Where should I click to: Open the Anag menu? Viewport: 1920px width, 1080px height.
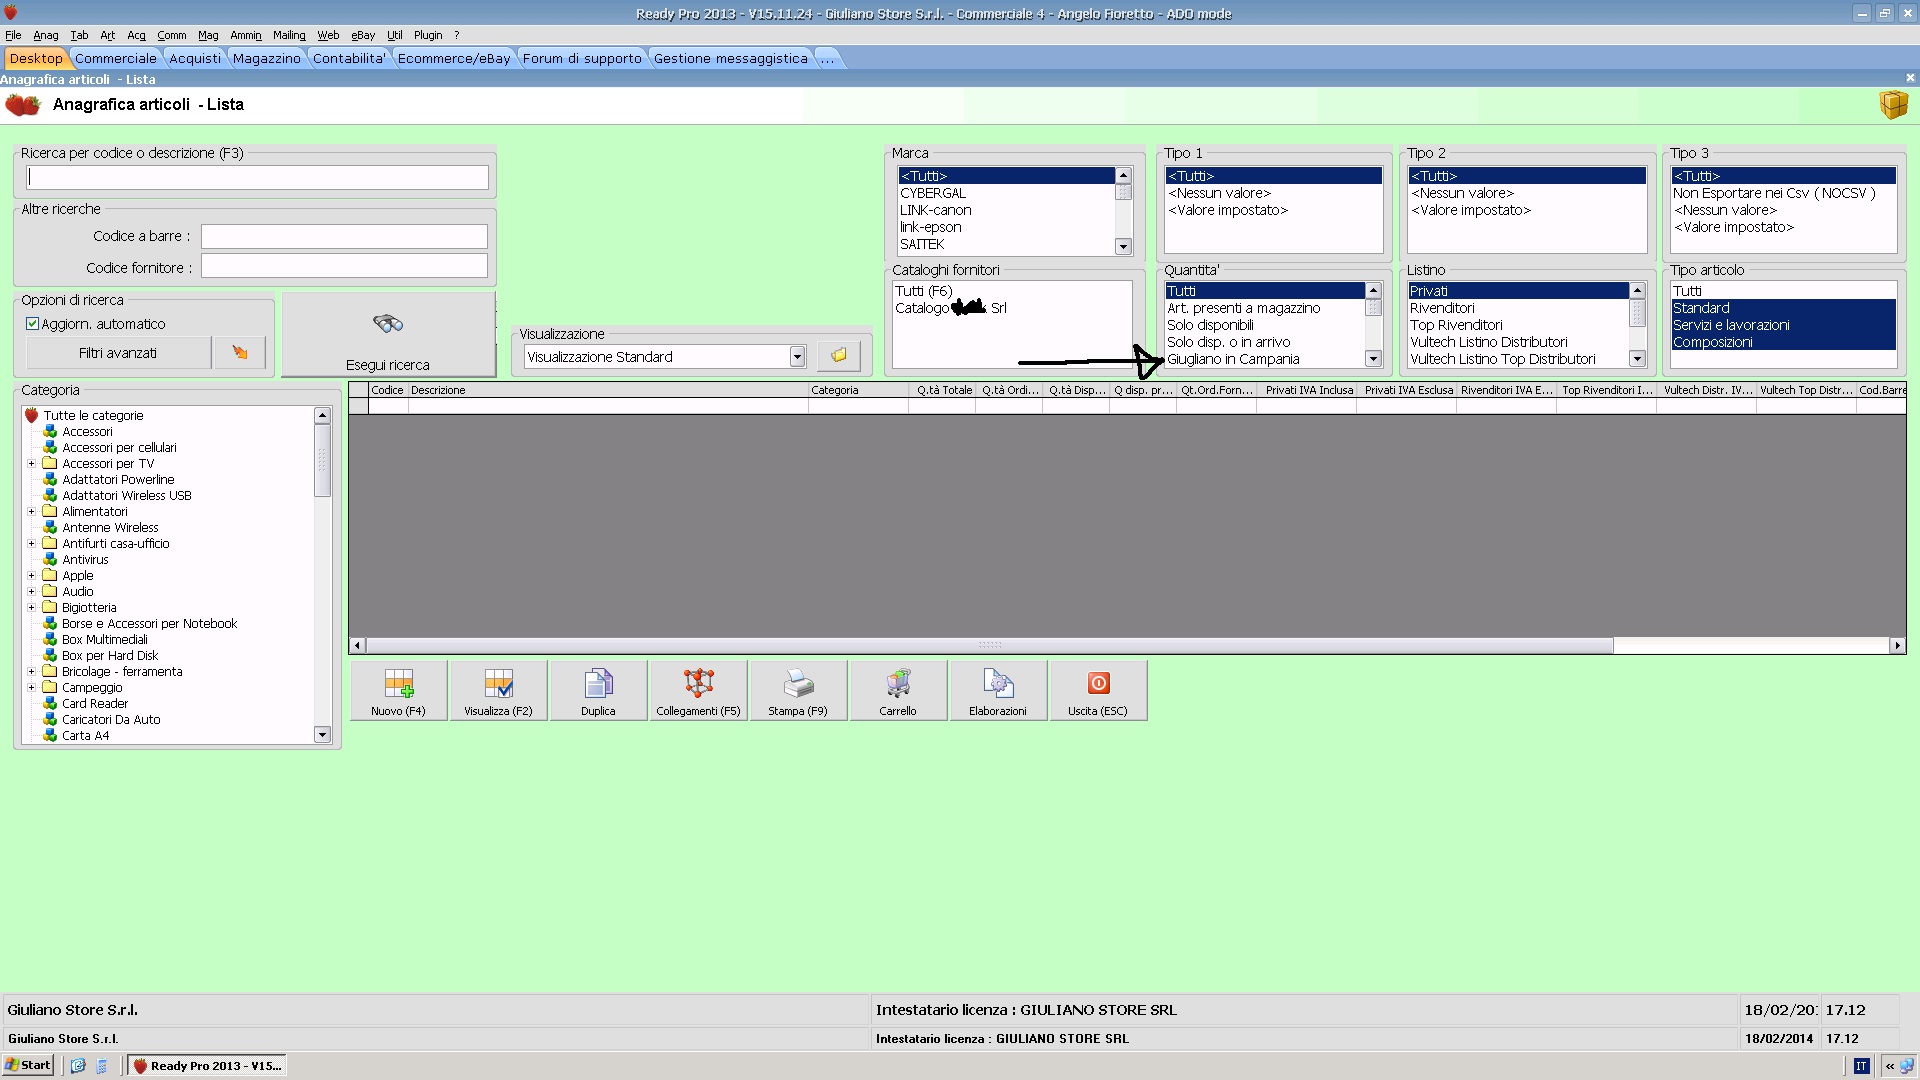coord(46,35)
